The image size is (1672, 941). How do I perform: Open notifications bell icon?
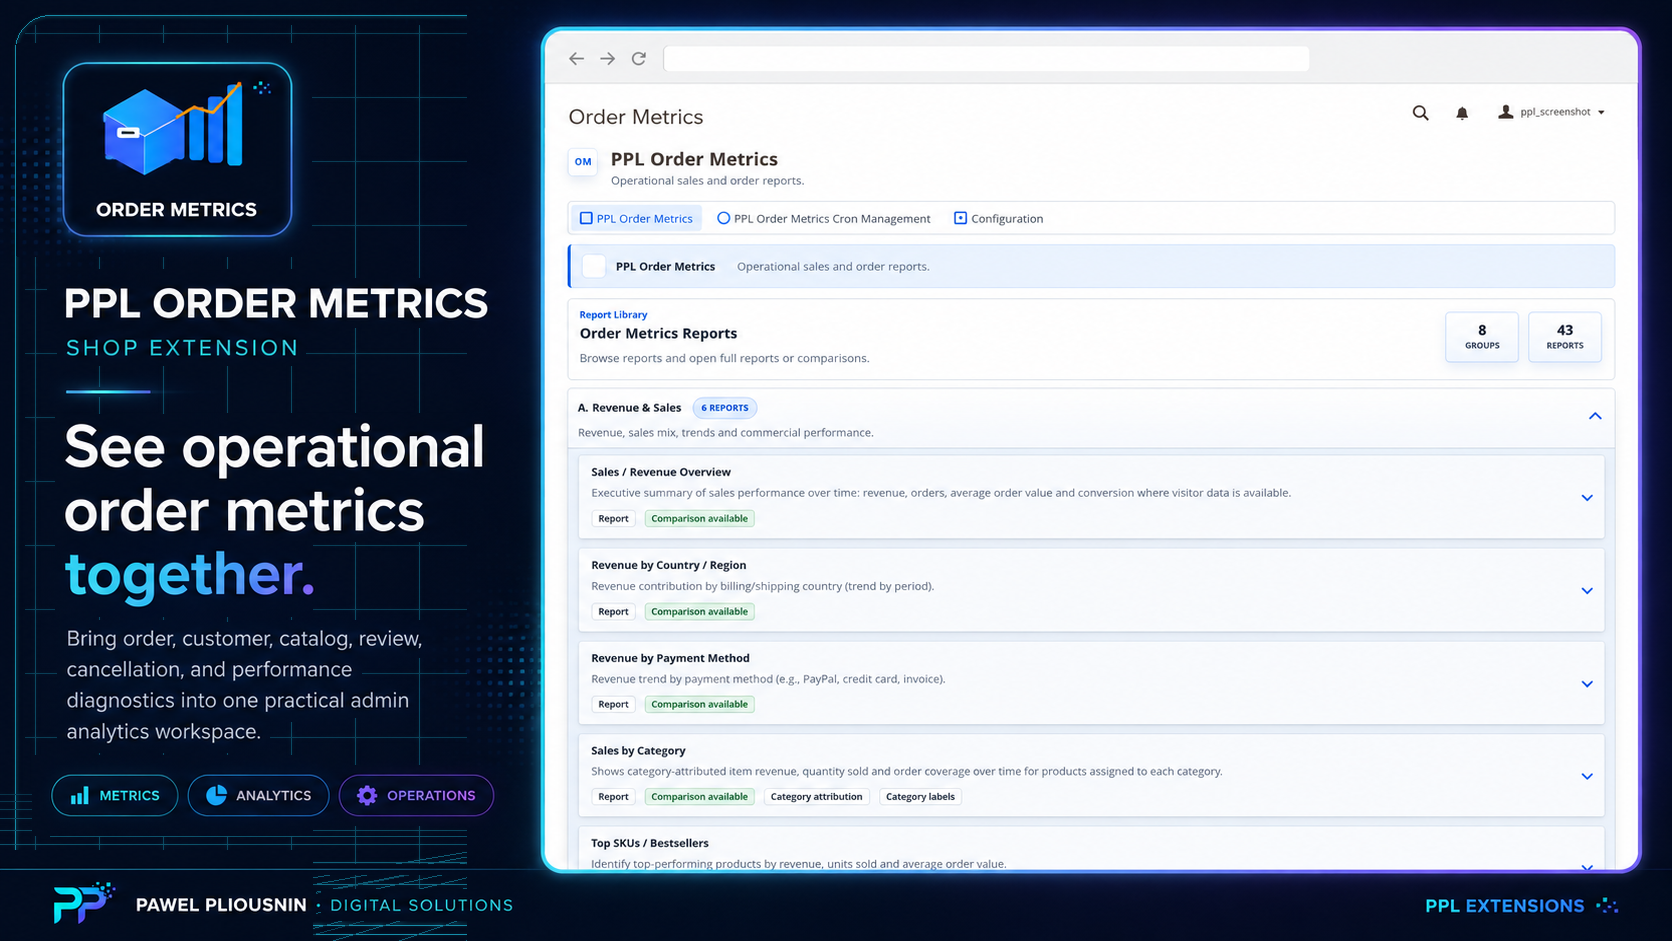pos(1462,113)
